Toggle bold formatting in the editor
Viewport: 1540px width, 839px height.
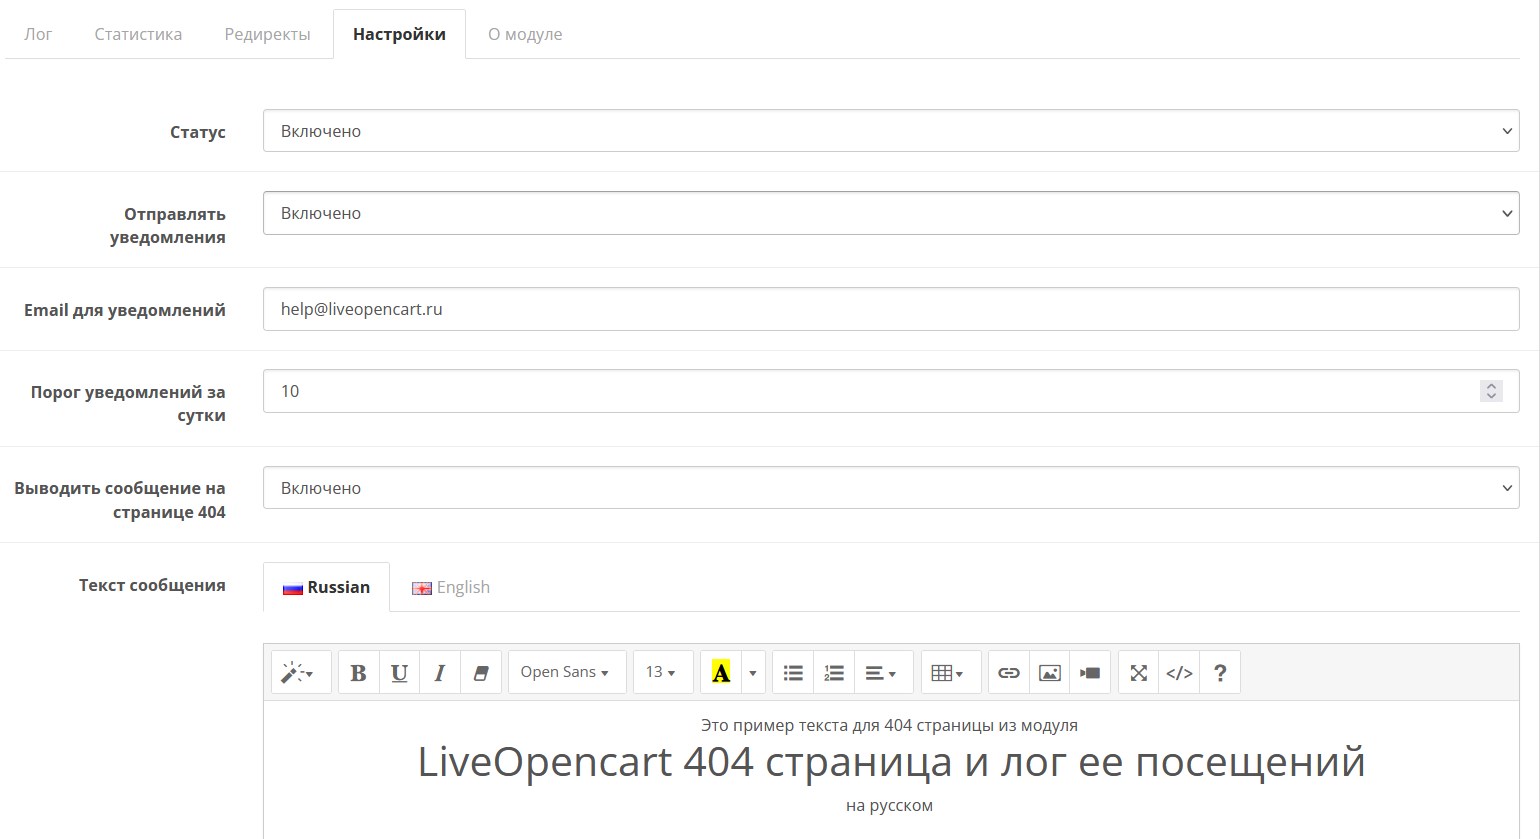click(x=358, y=673)
